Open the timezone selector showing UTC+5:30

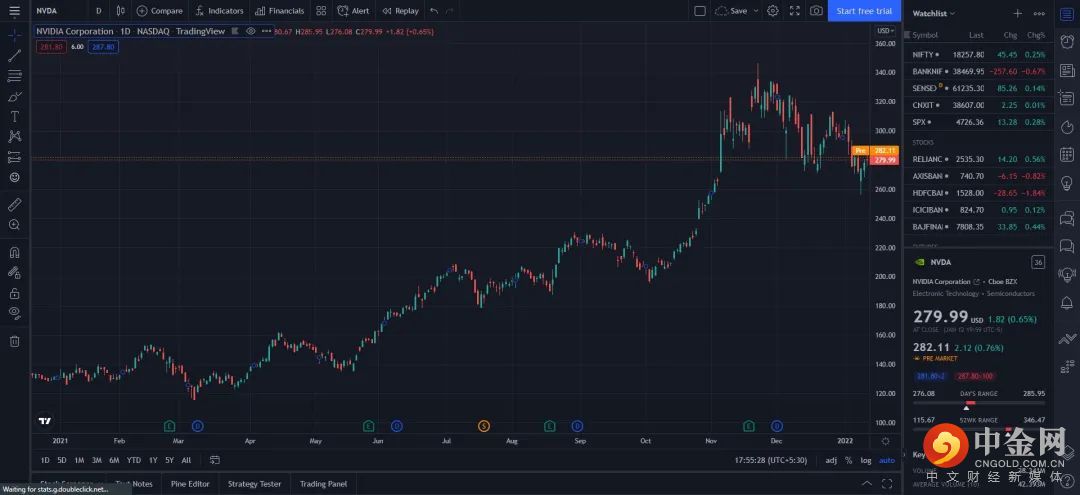(x=771, y=460)
